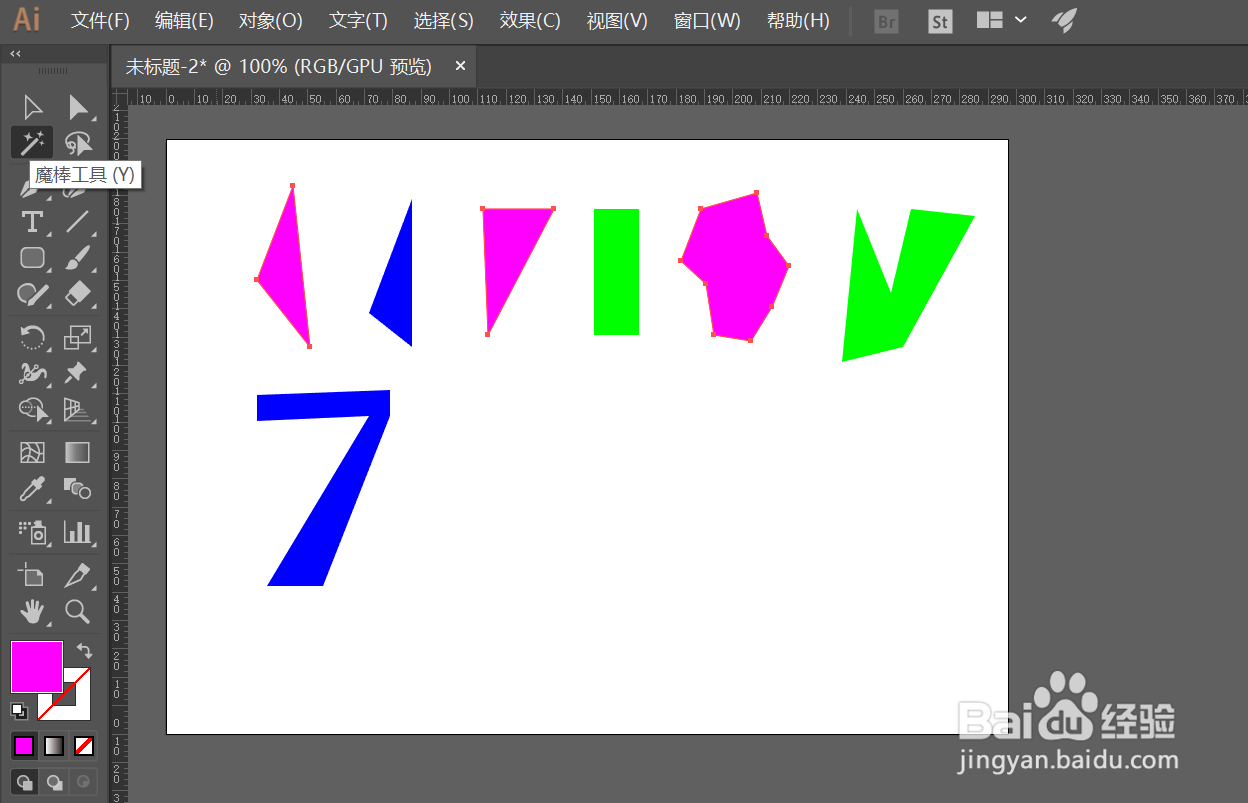1248x803 pixels.
Task: Open the 对象(O) menu
Action: (x=270, y=21)
